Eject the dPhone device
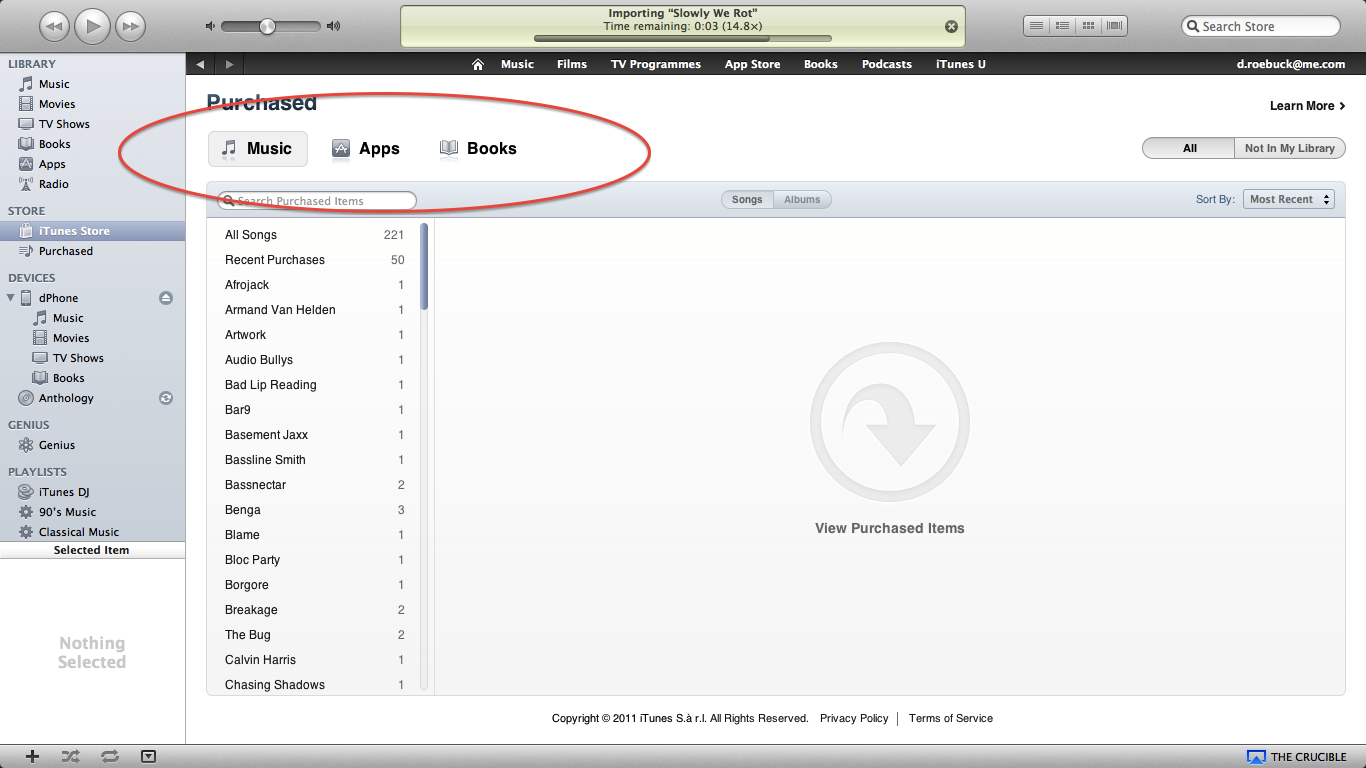The width and height of the screenshot is (1366, 768). pyautogui.click(x=166, y=298)
